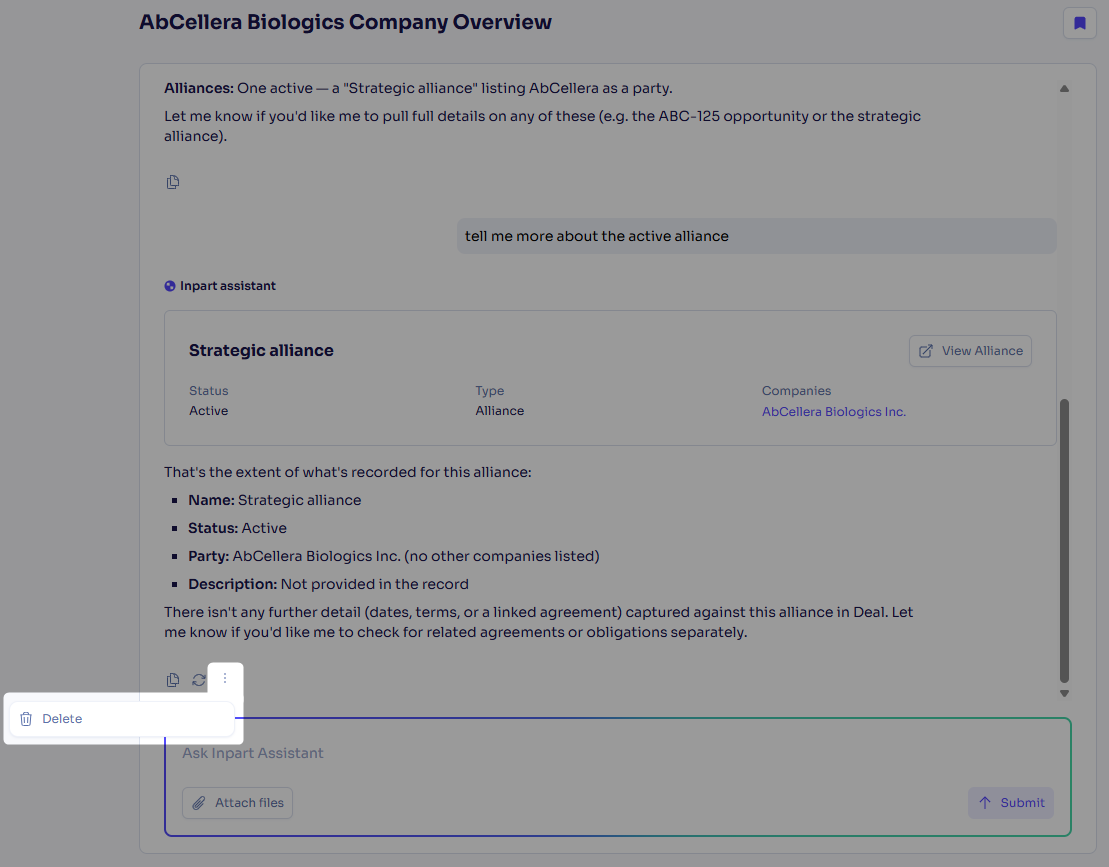The height and width of the screenshot is (867, 1109).
Task: Submit the message
Action: [1011, 803]
